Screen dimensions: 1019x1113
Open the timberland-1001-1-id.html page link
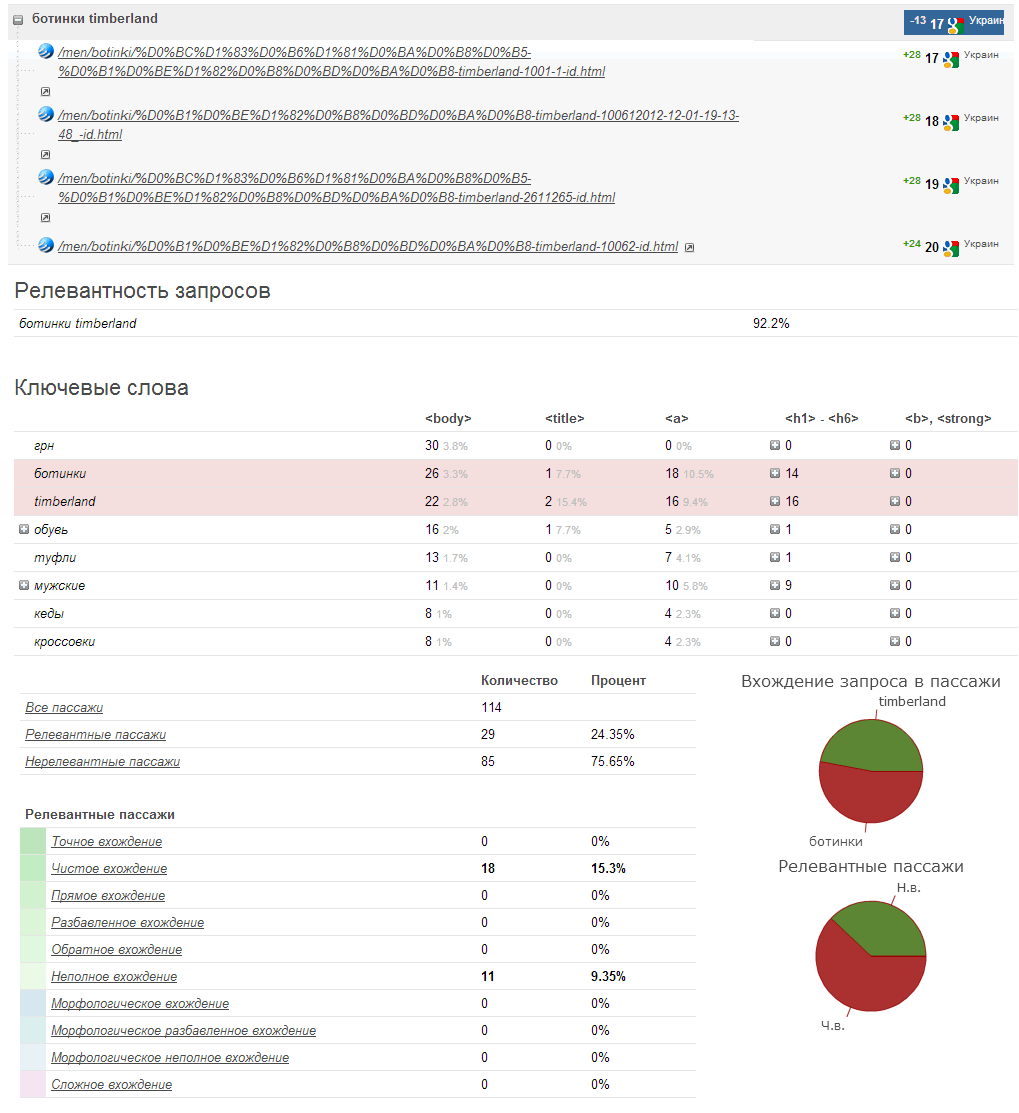[x=331, y=62]
